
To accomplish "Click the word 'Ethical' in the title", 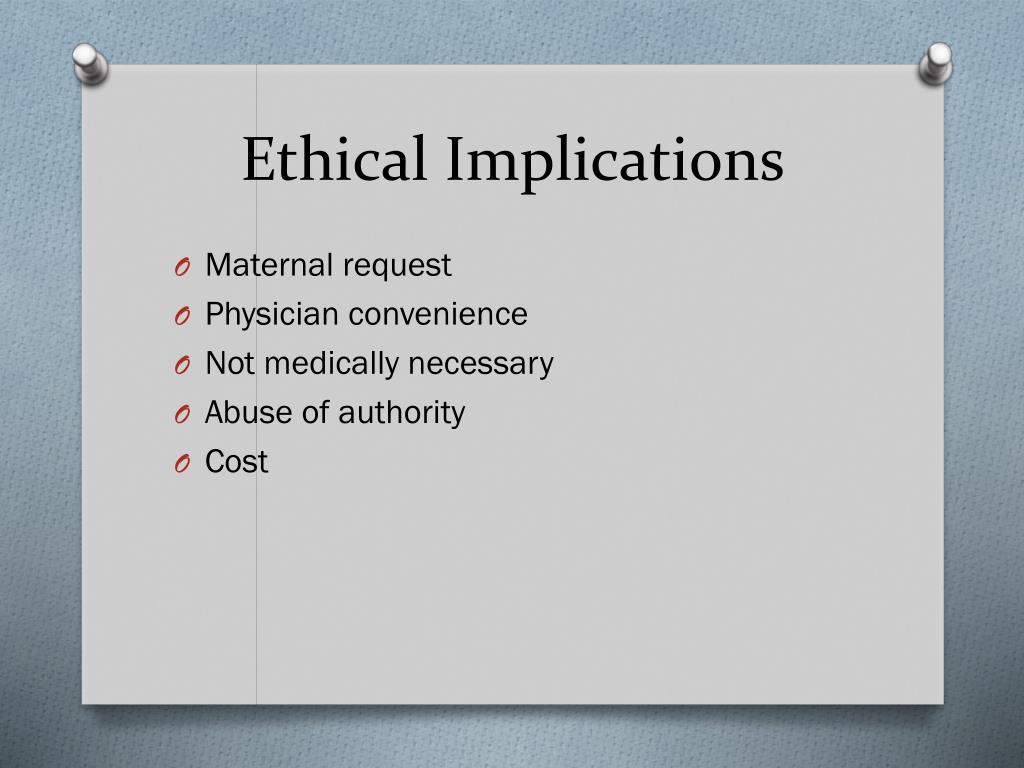I will (x=334, y=159).
